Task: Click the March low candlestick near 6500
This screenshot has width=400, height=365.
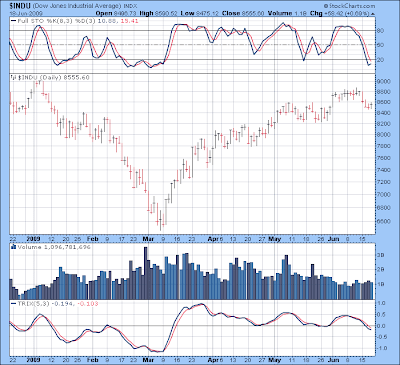Action: click(x=160, y=220)
